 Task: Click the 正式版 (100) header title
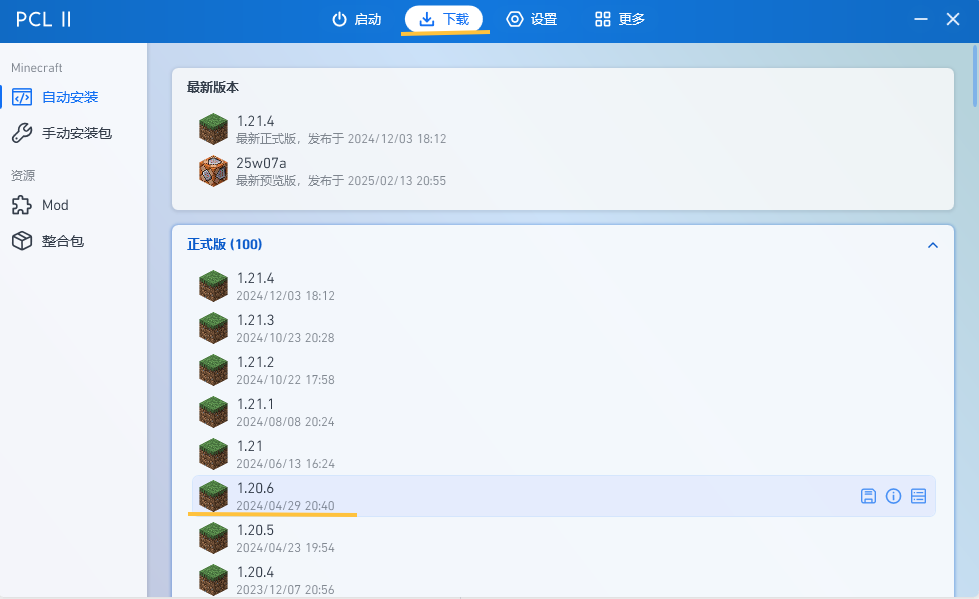click(225, 244)
